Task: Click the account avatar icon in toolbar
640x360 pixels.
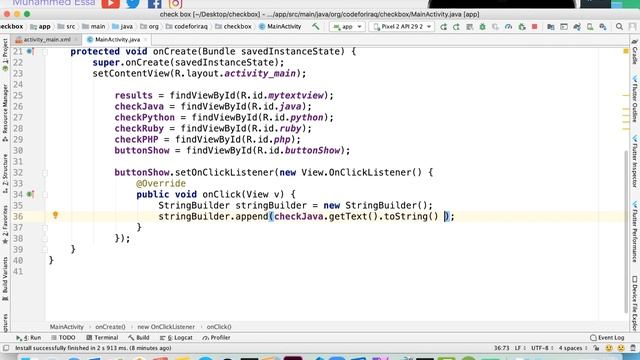Action: tap(633, 27)
